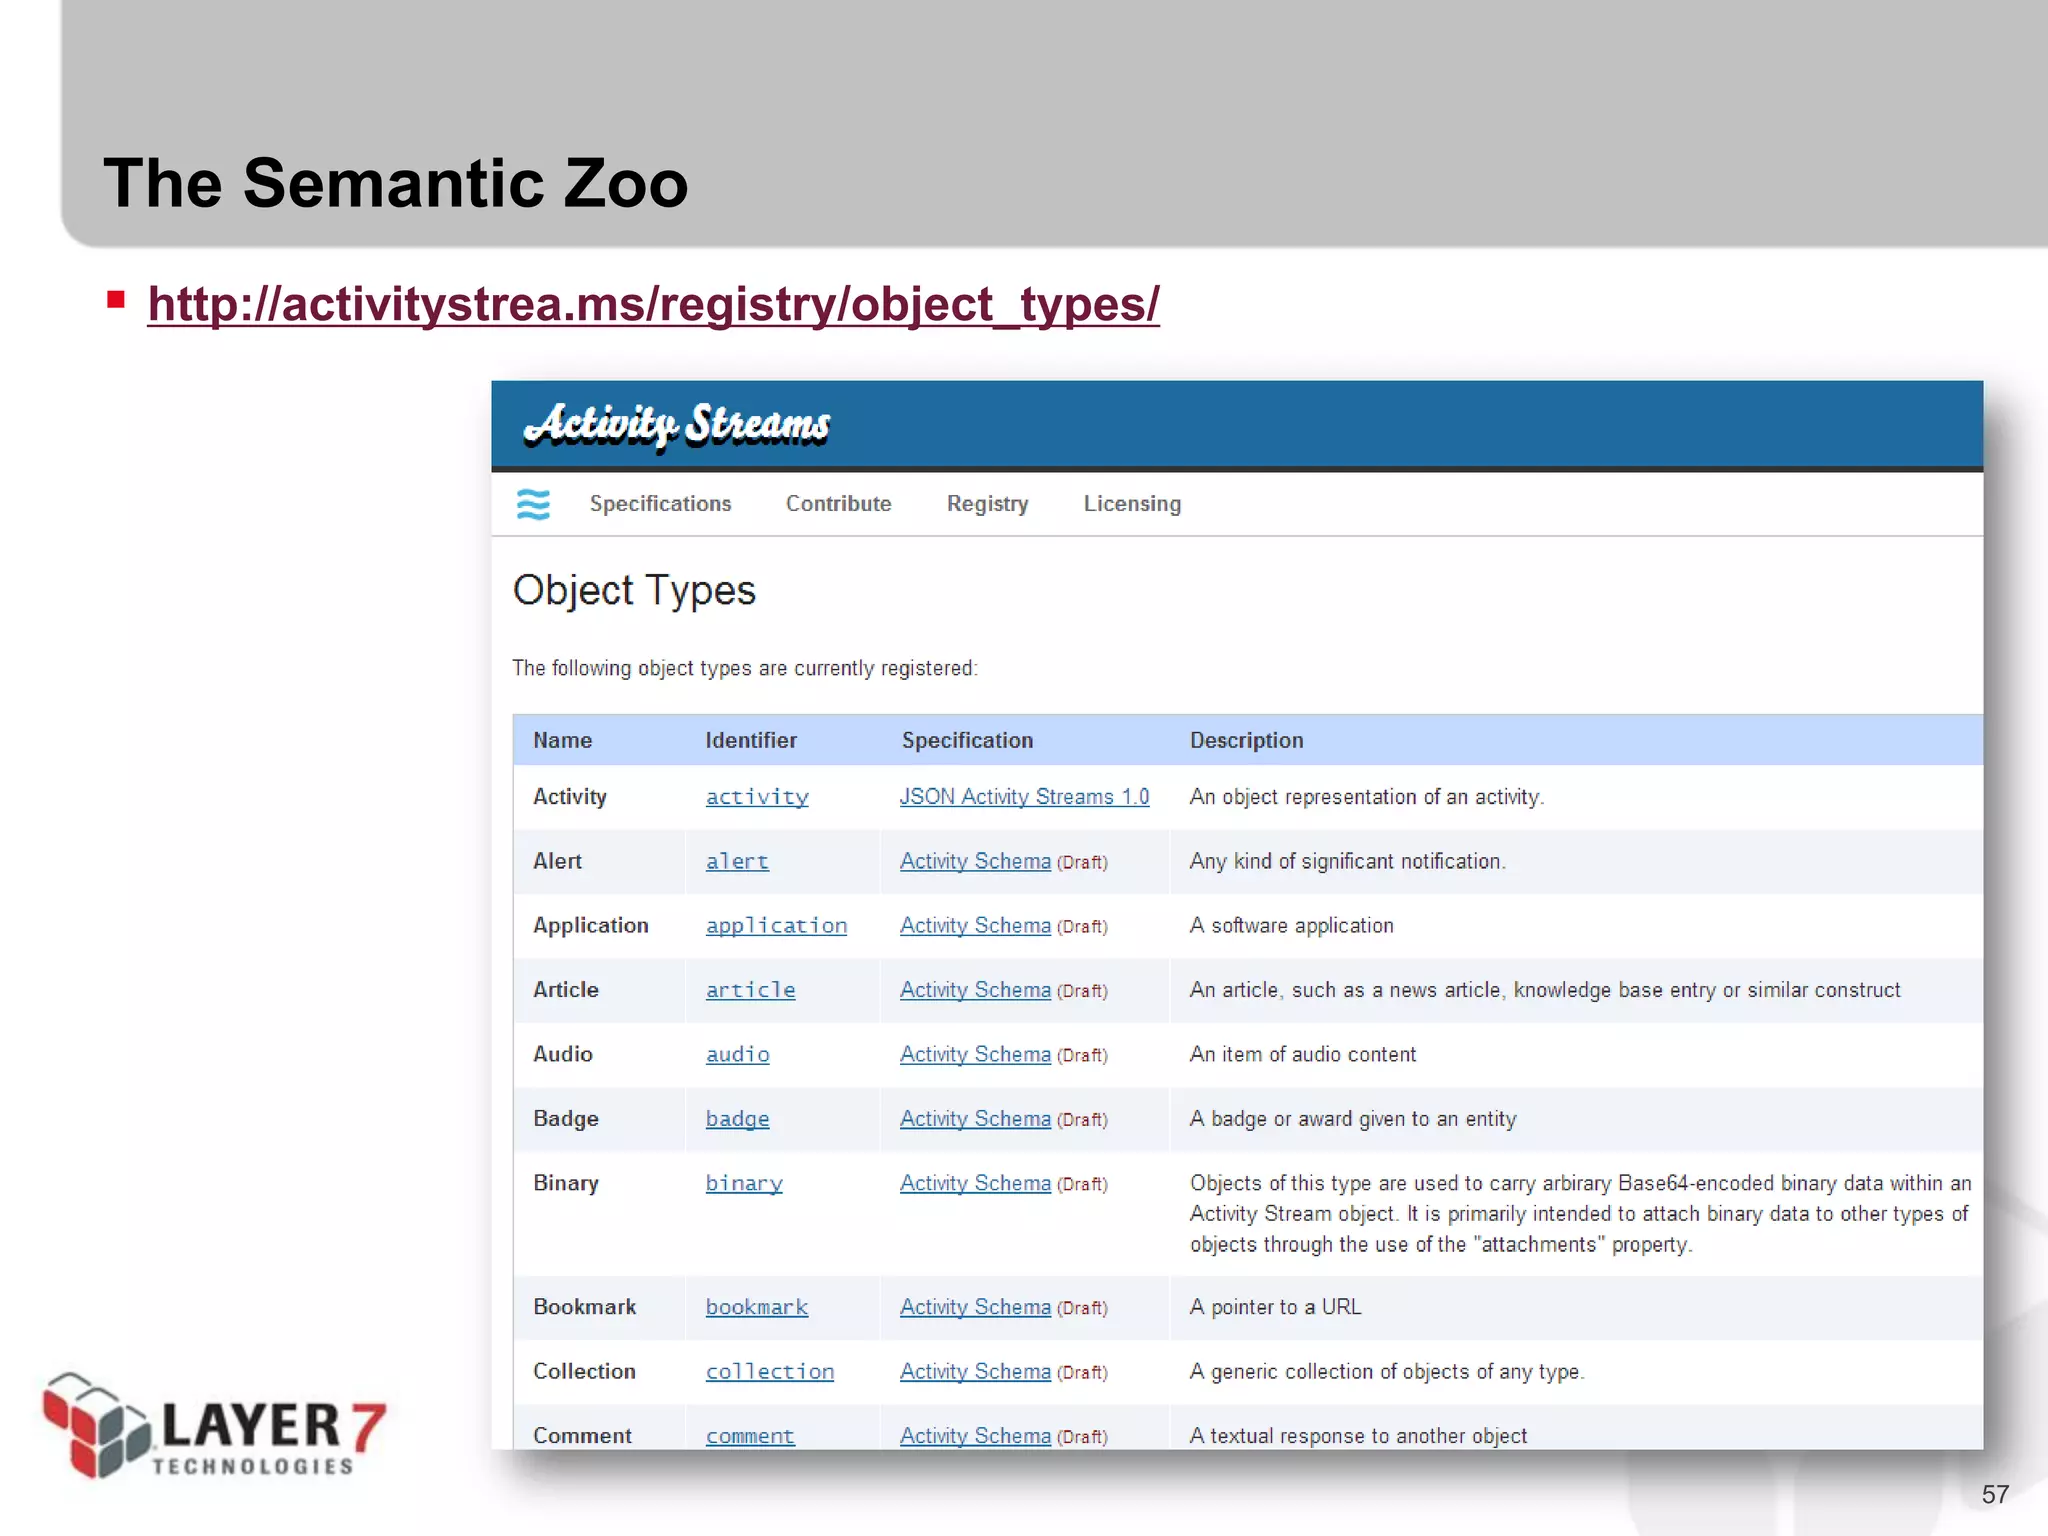Open the Registry menu item
2048x1536 pixels.
tap(987, 504)
